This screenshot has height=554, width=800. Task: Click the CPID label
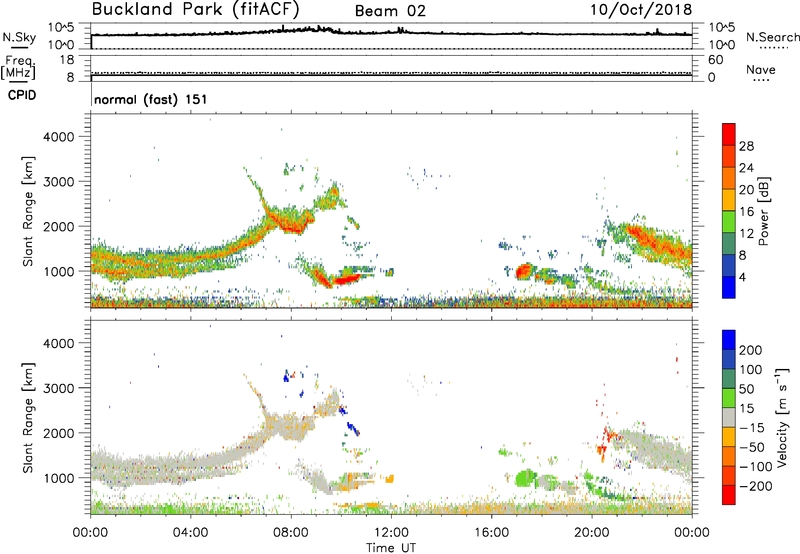point(22,95)
